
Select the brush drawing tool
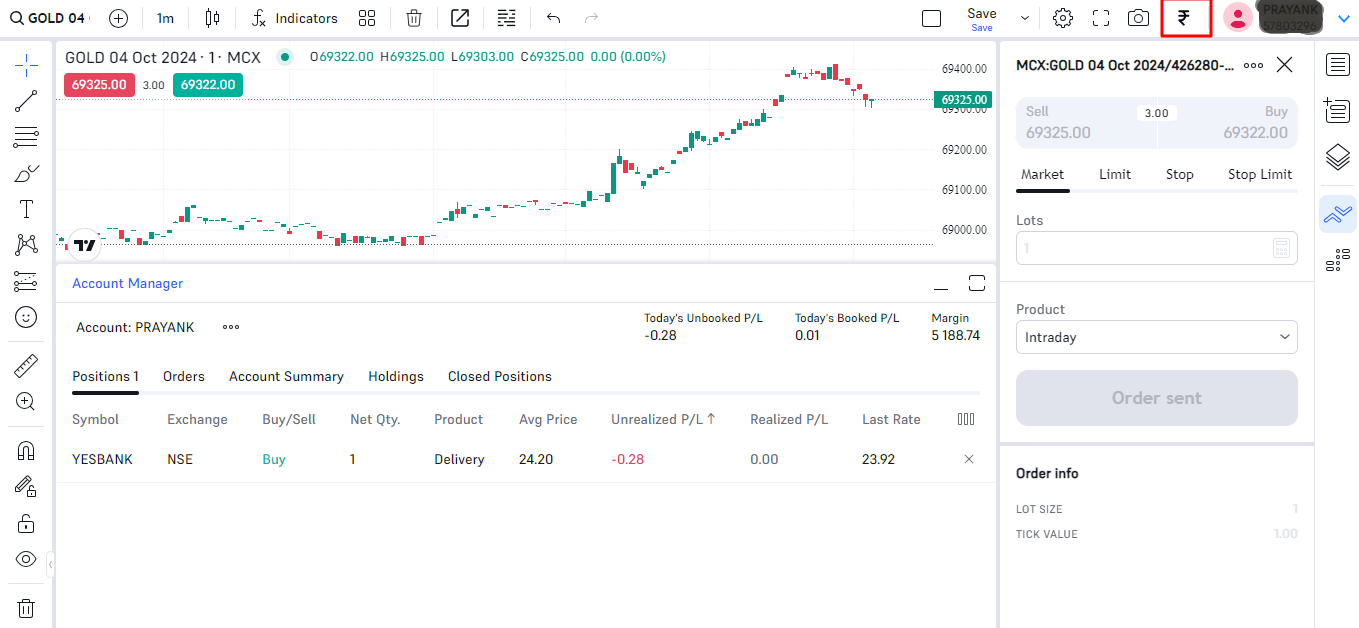pyautogui.click(x=26, y=173)
